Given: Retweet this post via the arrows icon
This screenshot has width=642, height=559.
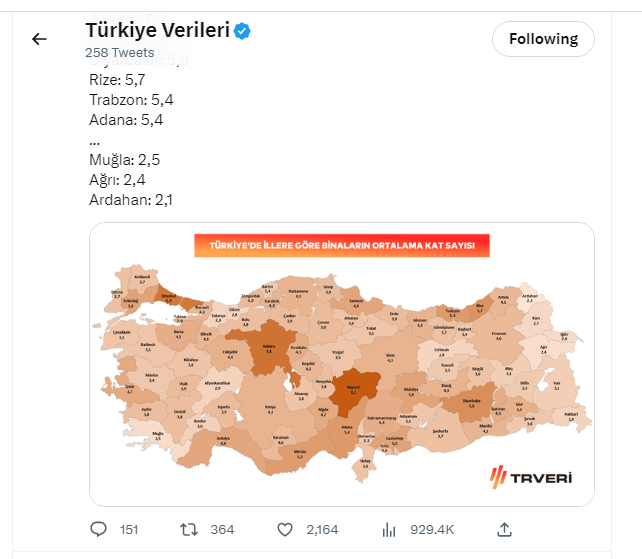Looking at the screenshot, I should 187,529.
